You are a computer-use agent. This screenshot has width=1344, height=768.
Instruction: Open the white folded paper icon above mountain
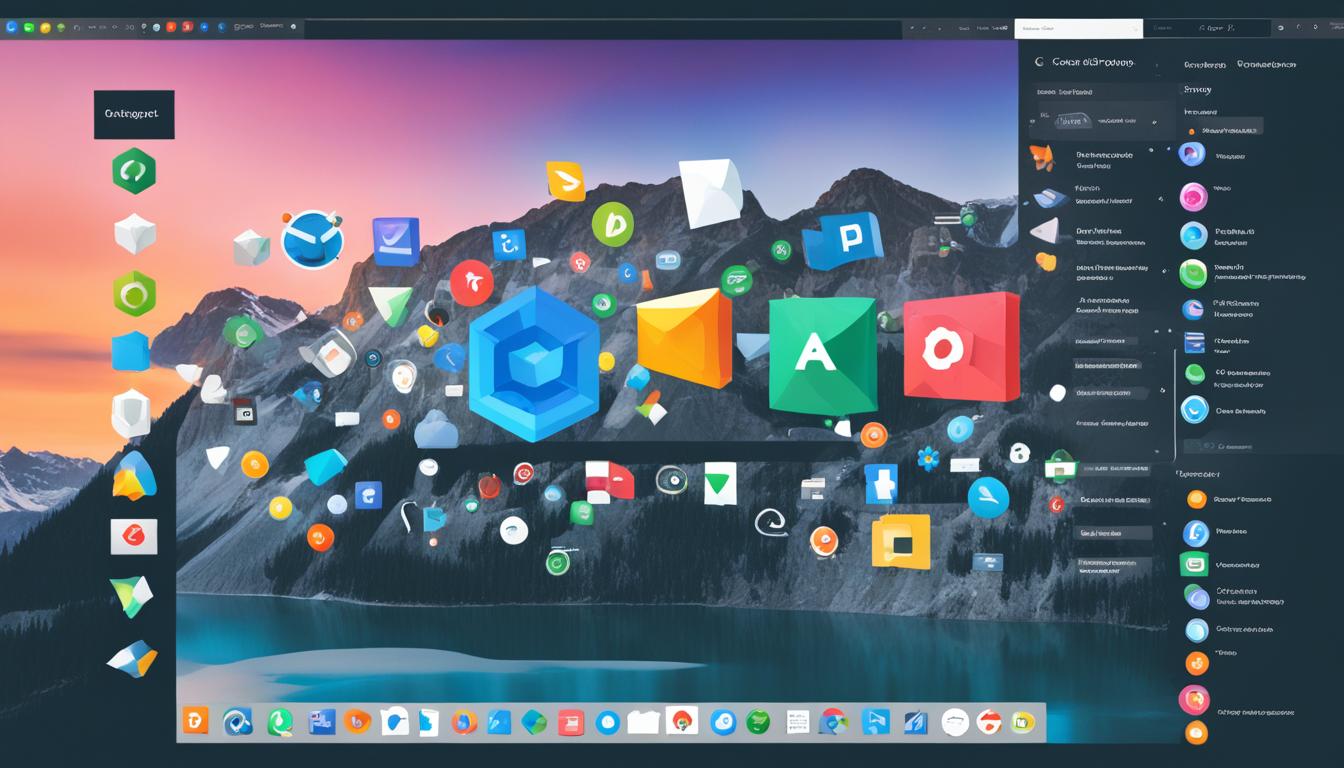[x=711, y=191]
